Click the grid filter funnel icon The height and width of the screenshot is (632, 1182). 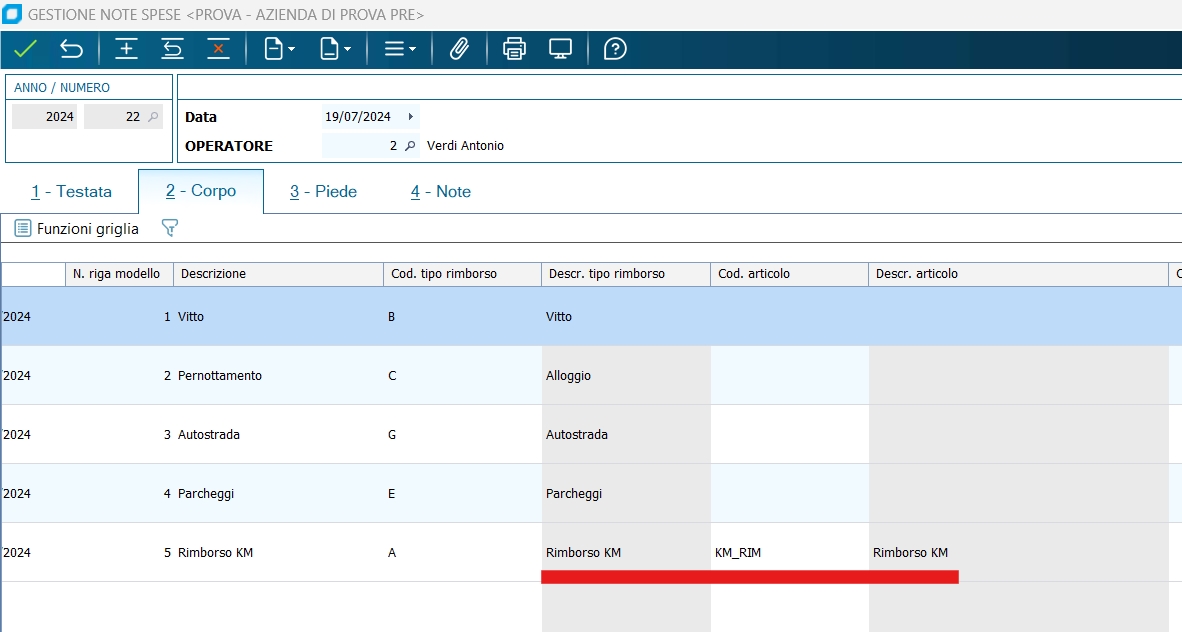coord(169,229)
